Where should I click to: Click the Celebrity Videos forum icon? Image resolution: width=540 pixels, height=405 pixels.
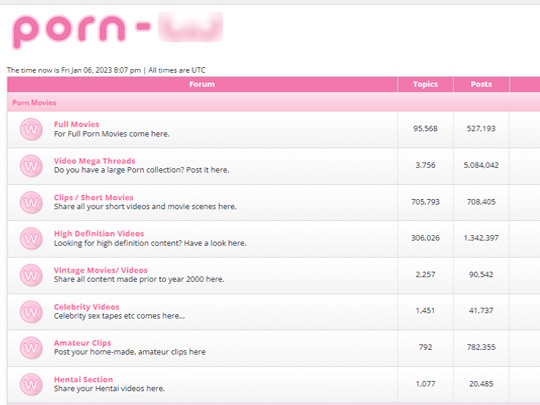31,312
